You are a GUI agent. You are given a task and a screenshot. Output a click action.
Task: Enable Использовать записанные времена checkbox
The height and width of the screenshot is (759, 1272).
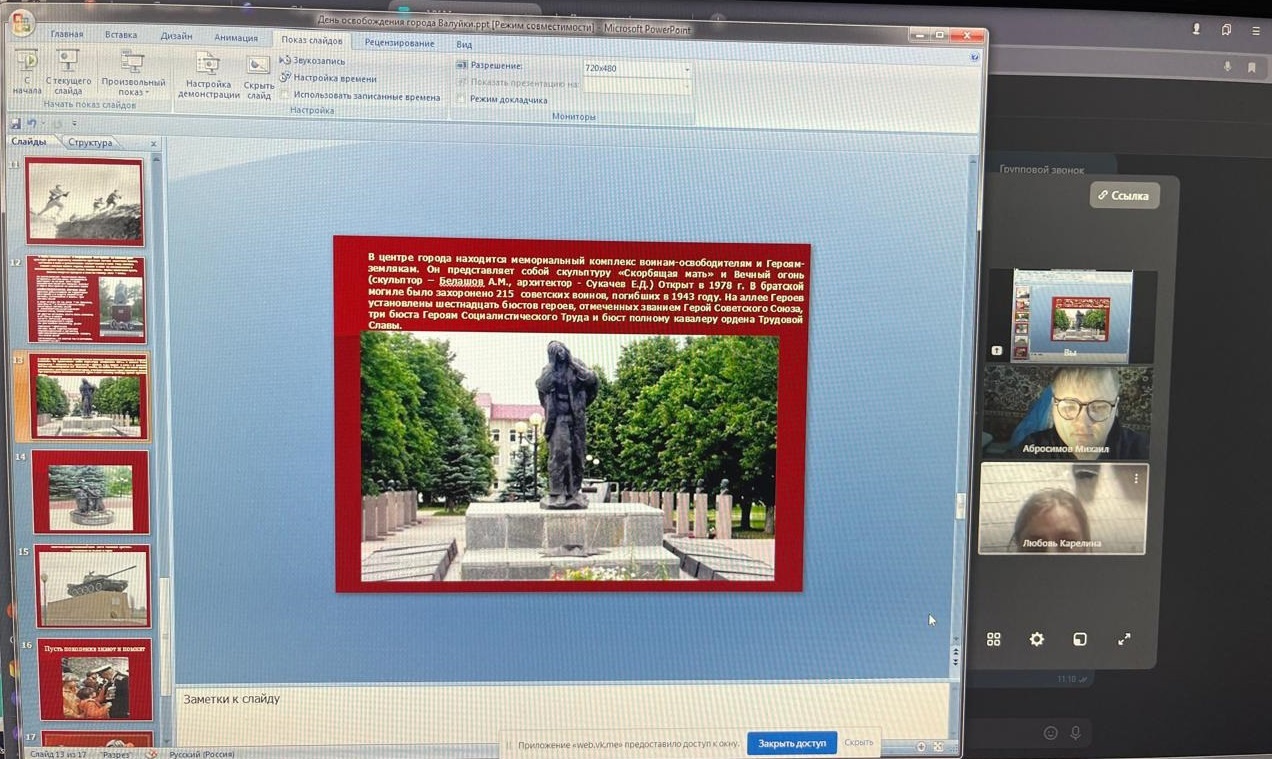(284, 97)
